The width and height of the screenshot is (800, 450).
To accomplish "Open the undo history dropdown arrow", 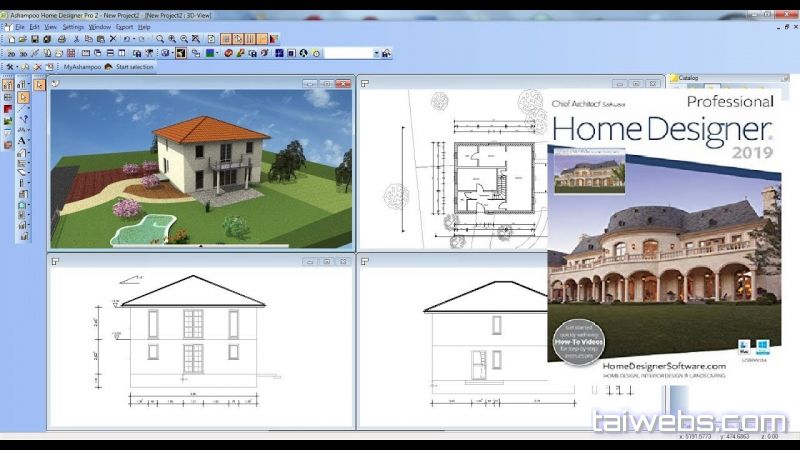I will point(134,39).
